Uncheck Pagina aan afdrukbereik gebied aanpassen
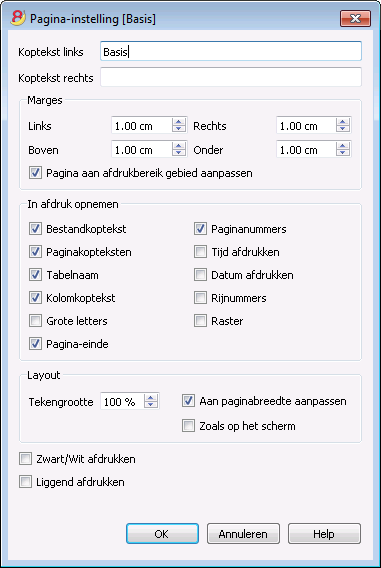The width and height of the screenshot is (381, 568). point(35,173)
